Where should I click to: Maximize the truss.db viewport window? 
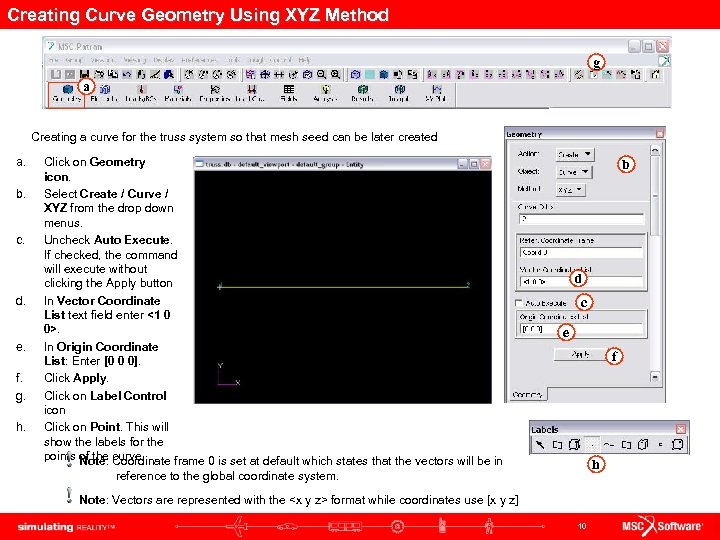click(474, 164)
